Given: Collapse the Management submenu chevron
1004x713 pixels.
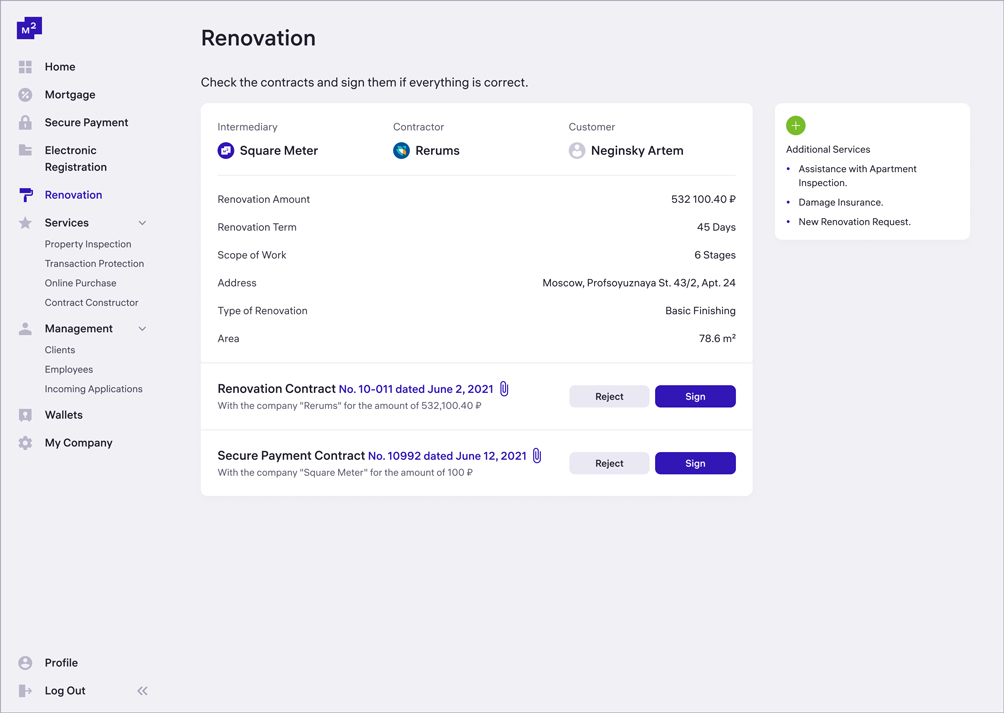Looking at the screenshot, I should 142,329.
